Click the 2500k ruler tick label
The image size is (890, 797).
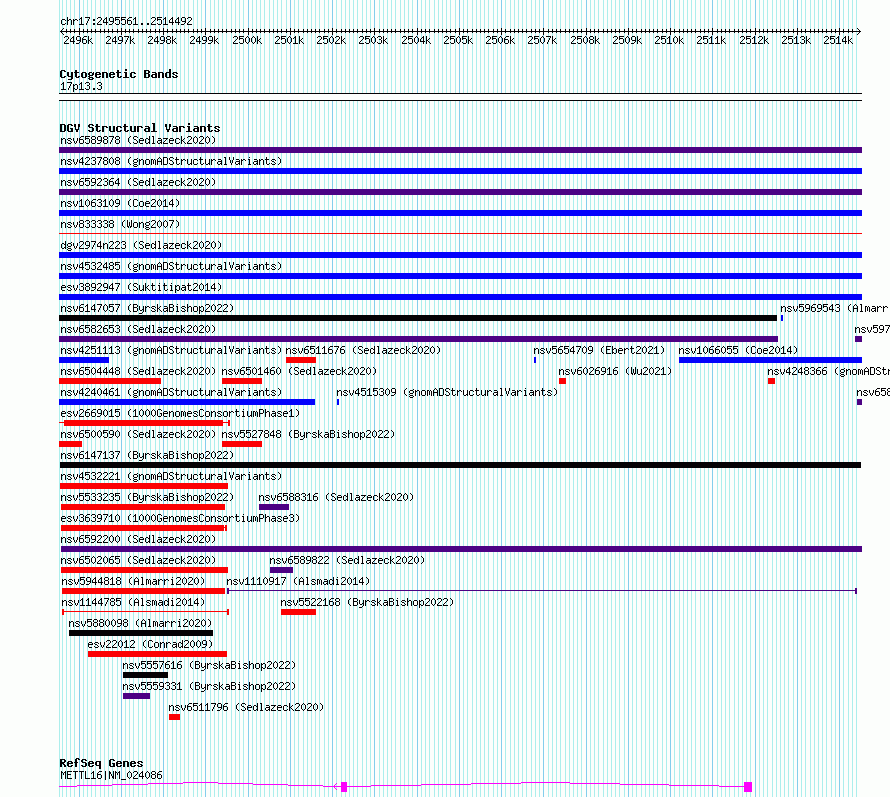pyautogui.click(x=247, y=40)
